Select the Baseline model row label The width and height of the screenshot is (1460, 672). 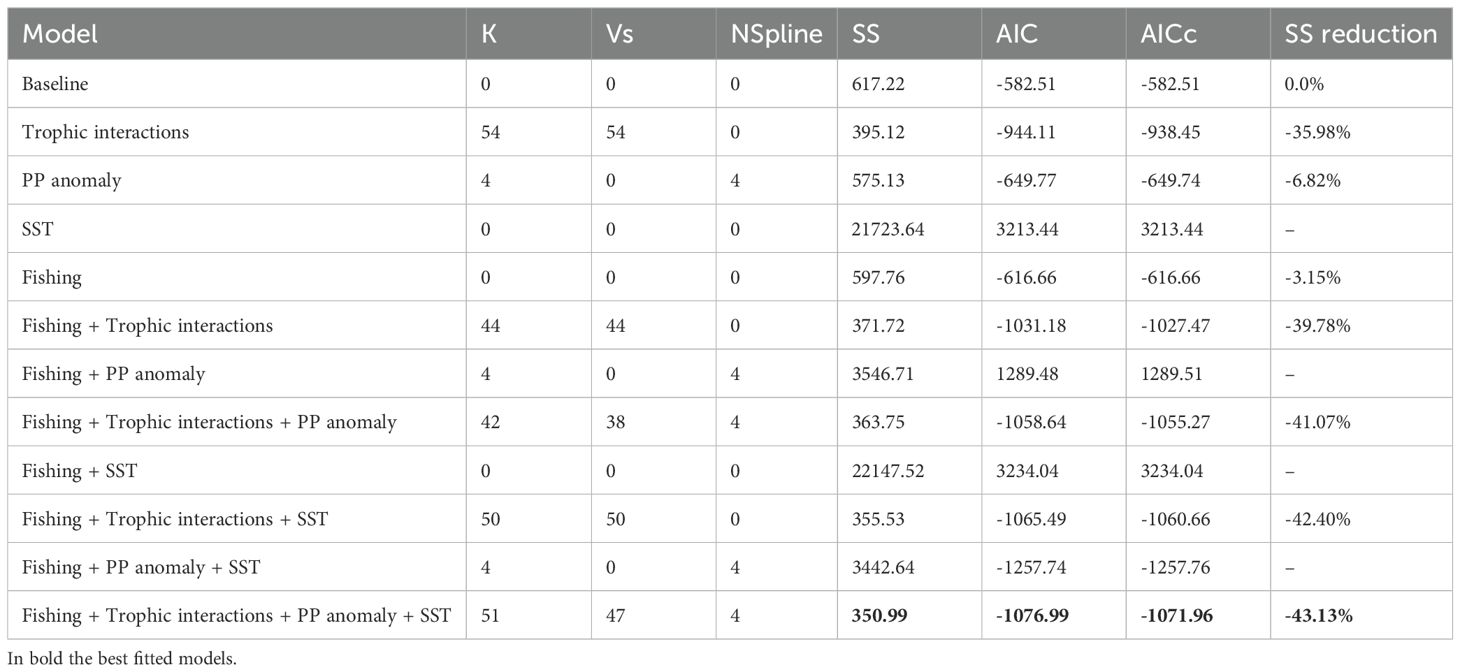pyautogui.click(x=55, y=84)
